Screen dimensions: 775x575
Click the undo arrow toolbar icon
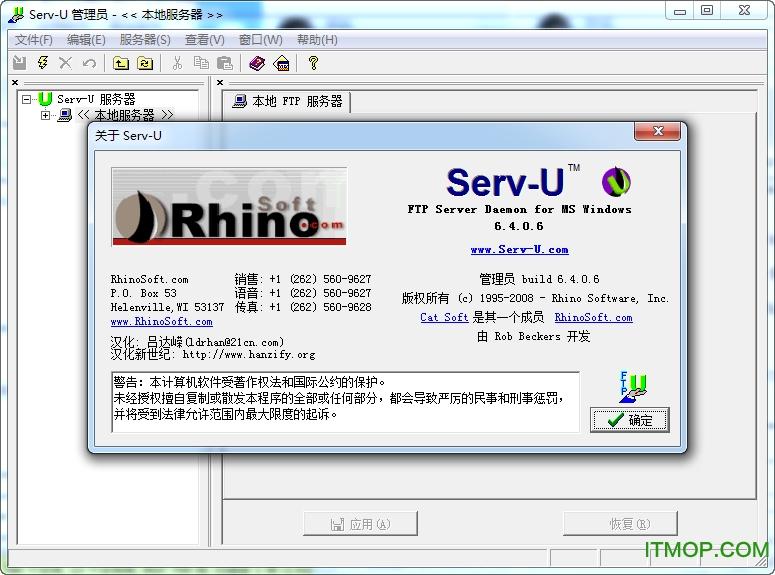point(89,63)
